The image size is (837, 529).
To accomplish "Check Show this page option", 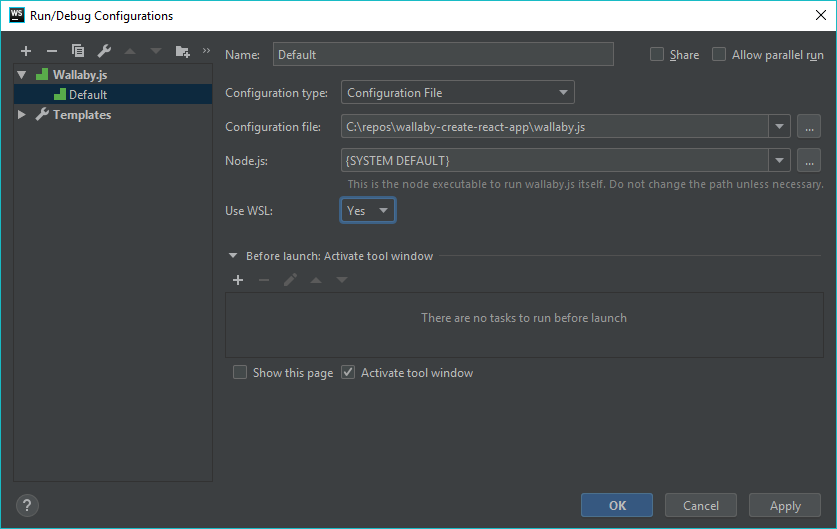I will [240, 372].
